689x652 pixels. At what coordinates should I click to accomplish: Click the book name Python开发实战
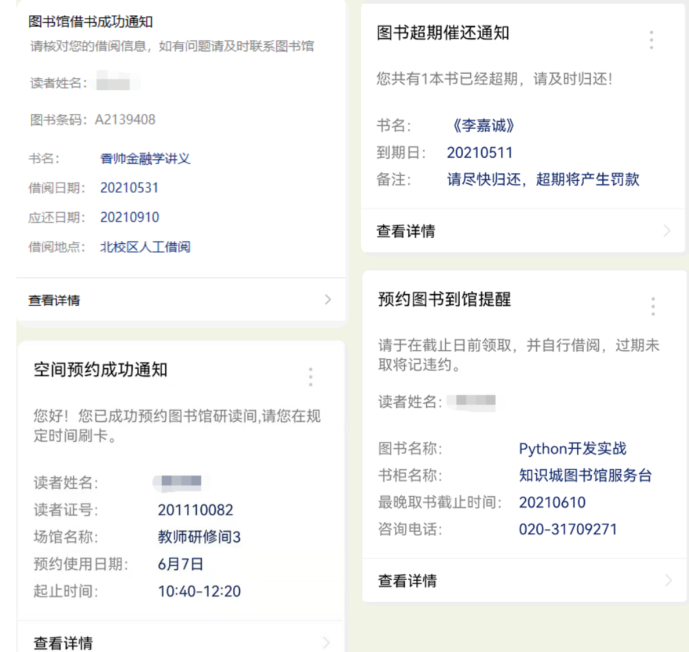(x=572, y=449)
